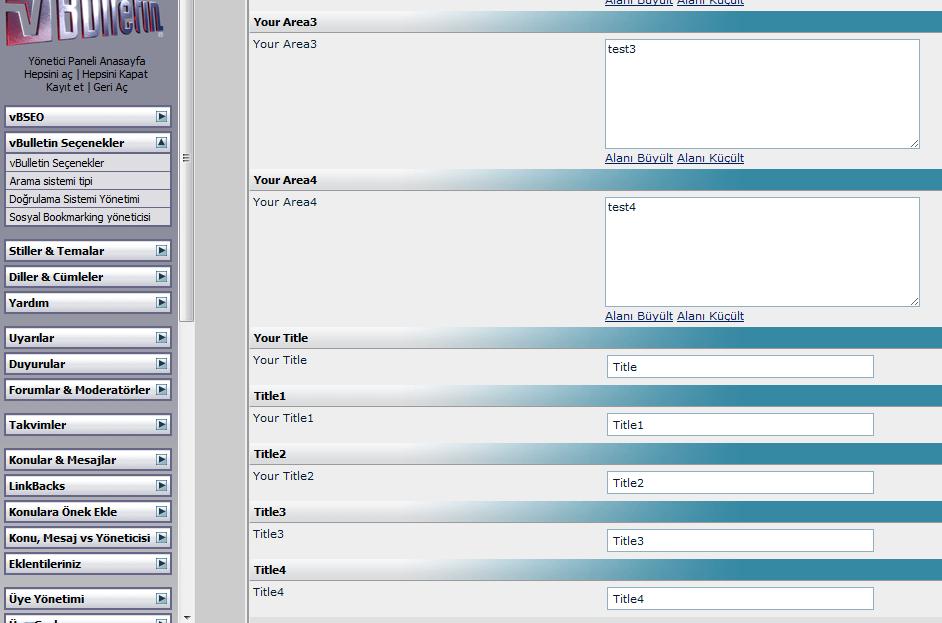Screen dimensions: 942x623
Task: Expand the Stiller & Temalar section
Action: [x=161, y=251]
